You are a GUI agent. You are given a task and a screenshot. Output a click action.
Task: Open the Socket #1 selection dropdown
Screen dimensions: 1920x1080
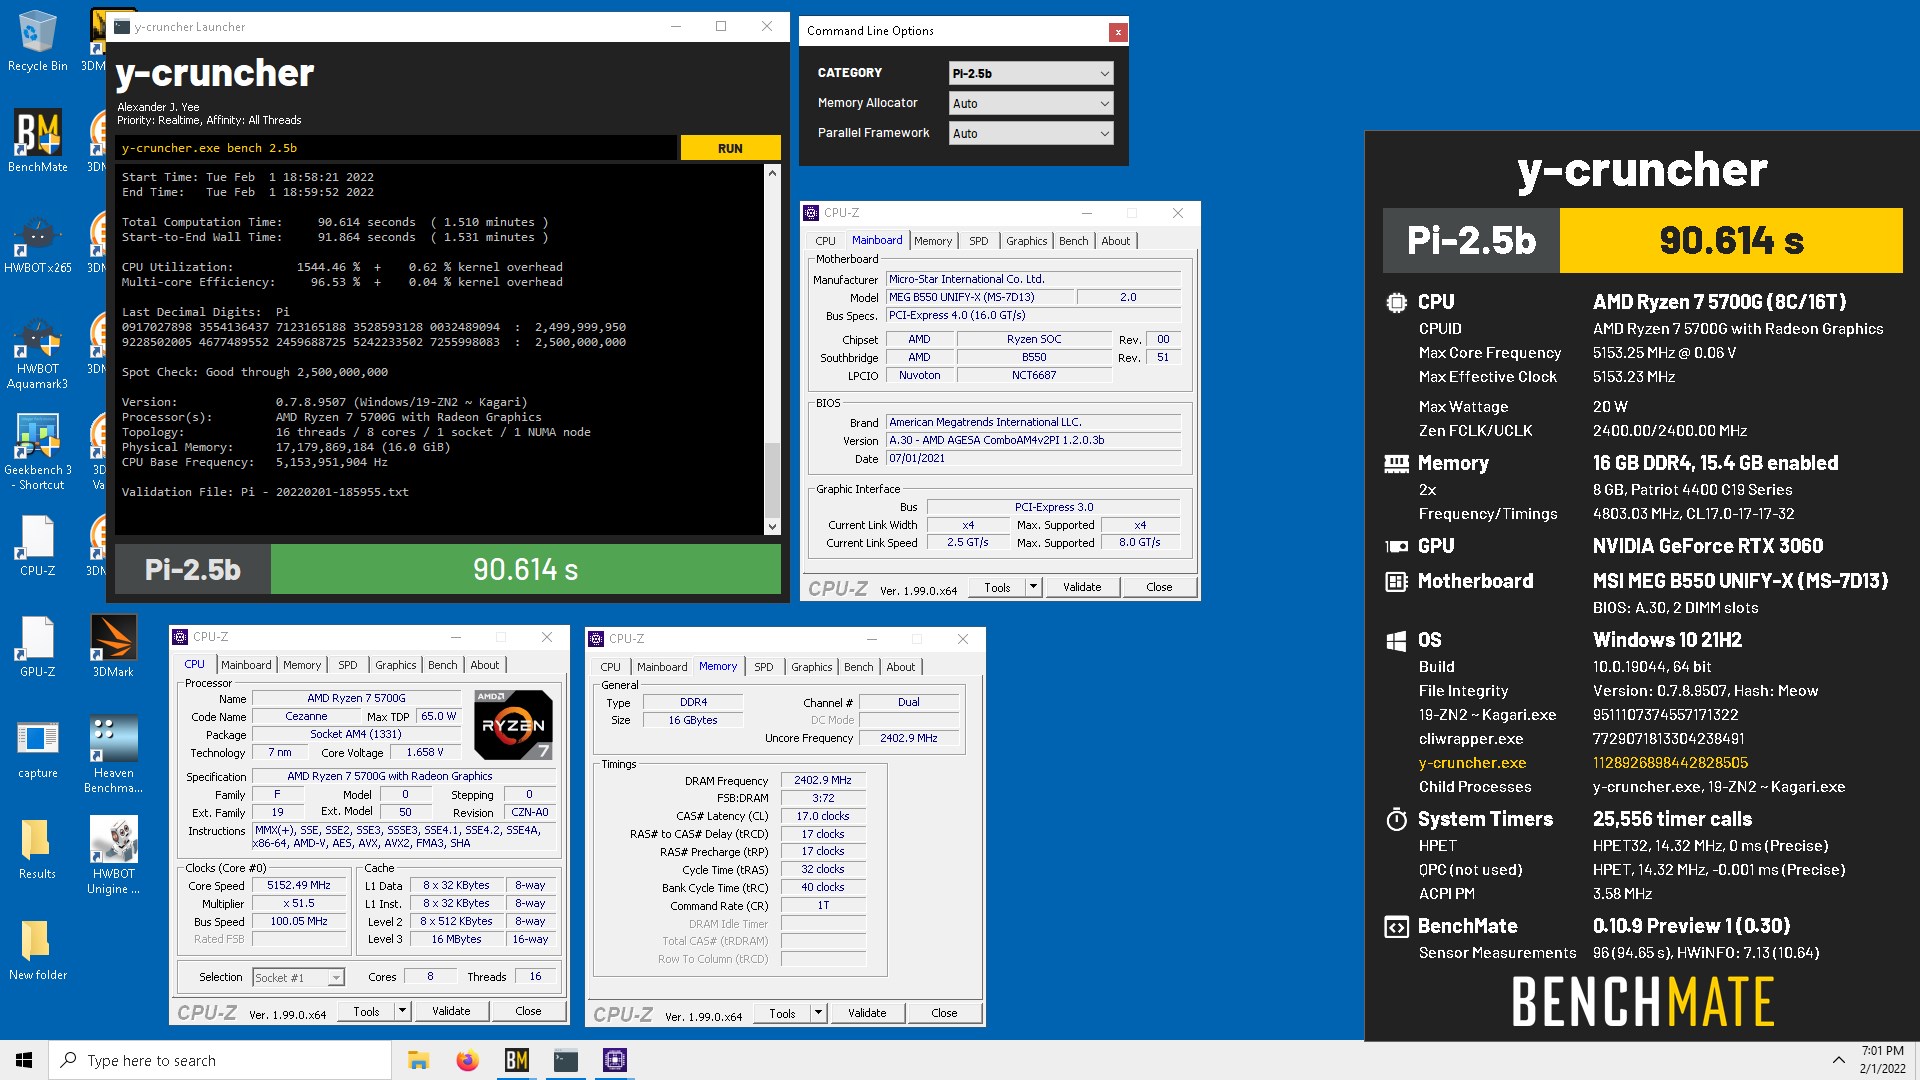[x=298, y=977]
